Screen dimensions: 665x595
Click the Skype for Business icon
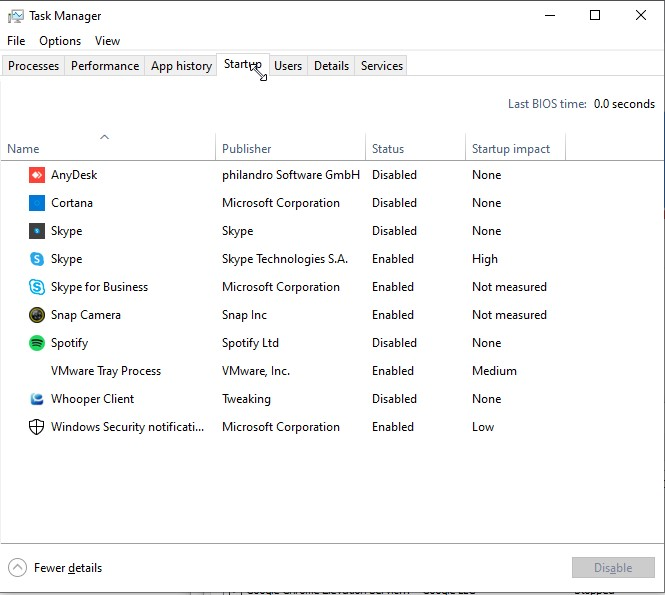(x=37, y=287)
